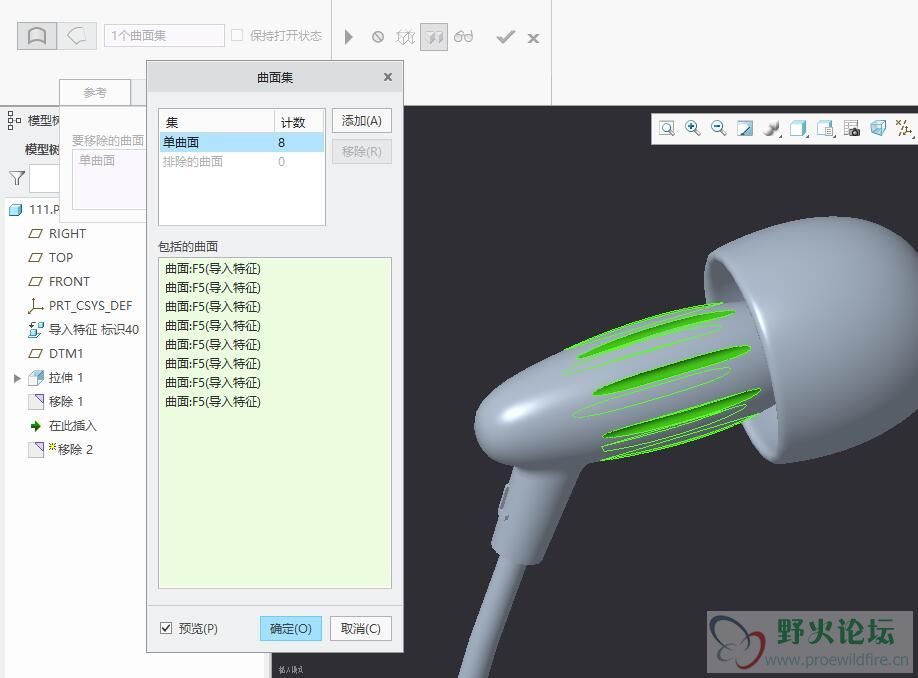Confirm with 确定(O) button
This screenshot has height=678, width=918.
(290, 629)
